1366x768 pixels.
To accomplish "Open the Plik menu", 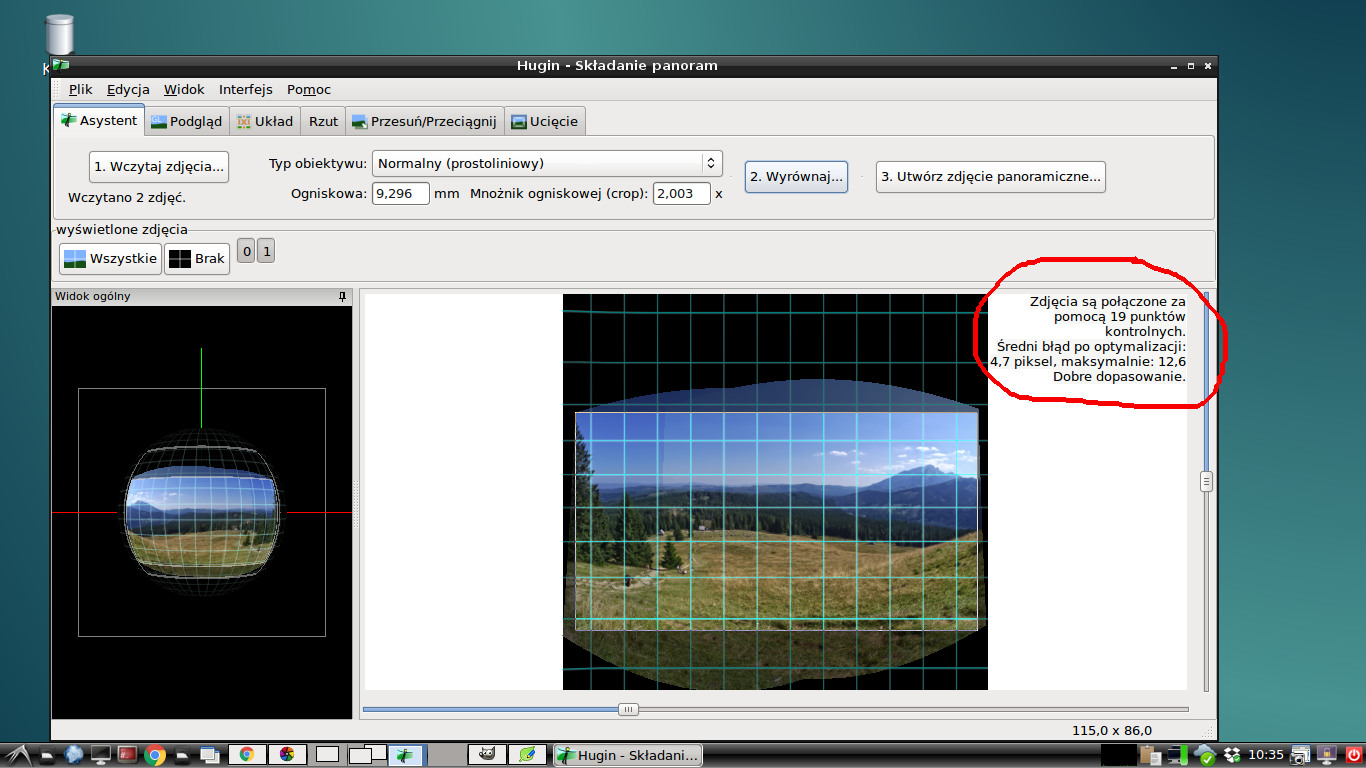I will tap(80, 89).
